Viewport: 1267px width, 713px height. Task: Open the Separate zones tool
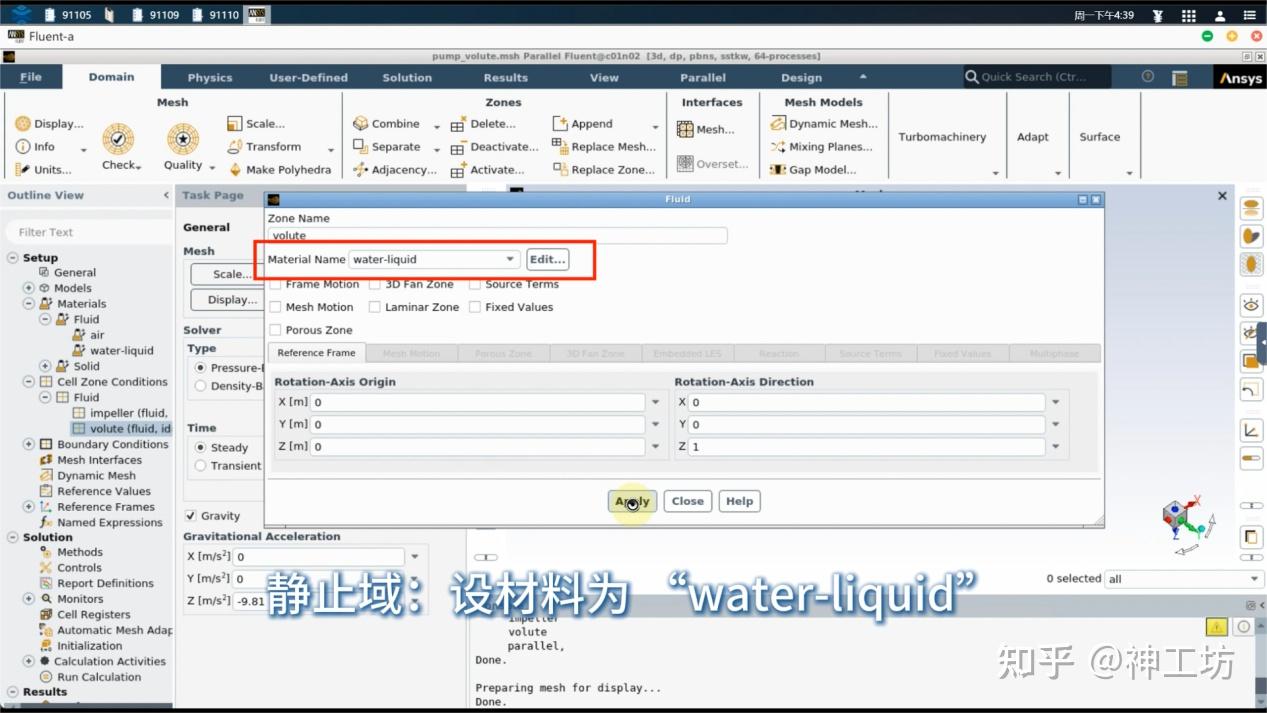(386, 147)
